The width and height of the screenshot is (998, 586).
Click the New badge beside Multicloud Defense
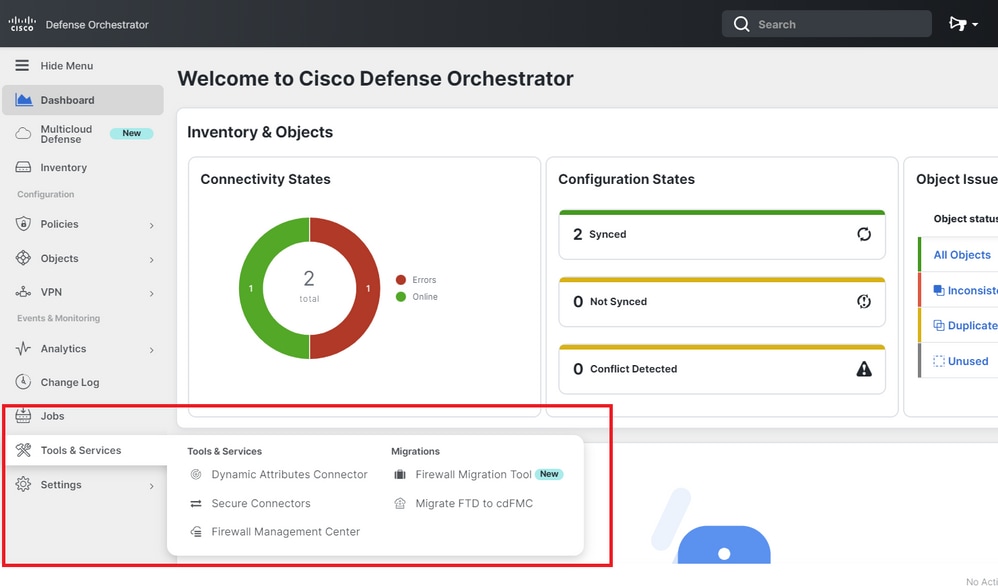[132, 134]
